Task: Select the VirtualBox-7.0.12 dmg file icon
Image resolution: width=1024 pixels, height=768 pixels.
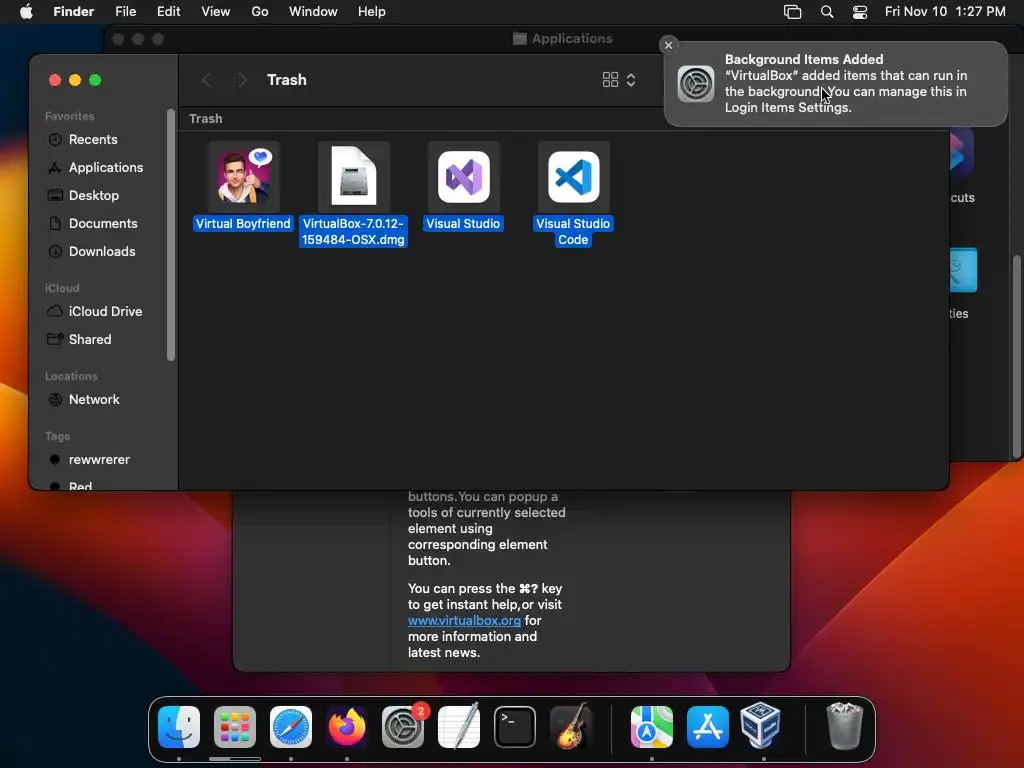Action: tap(353, 176)
